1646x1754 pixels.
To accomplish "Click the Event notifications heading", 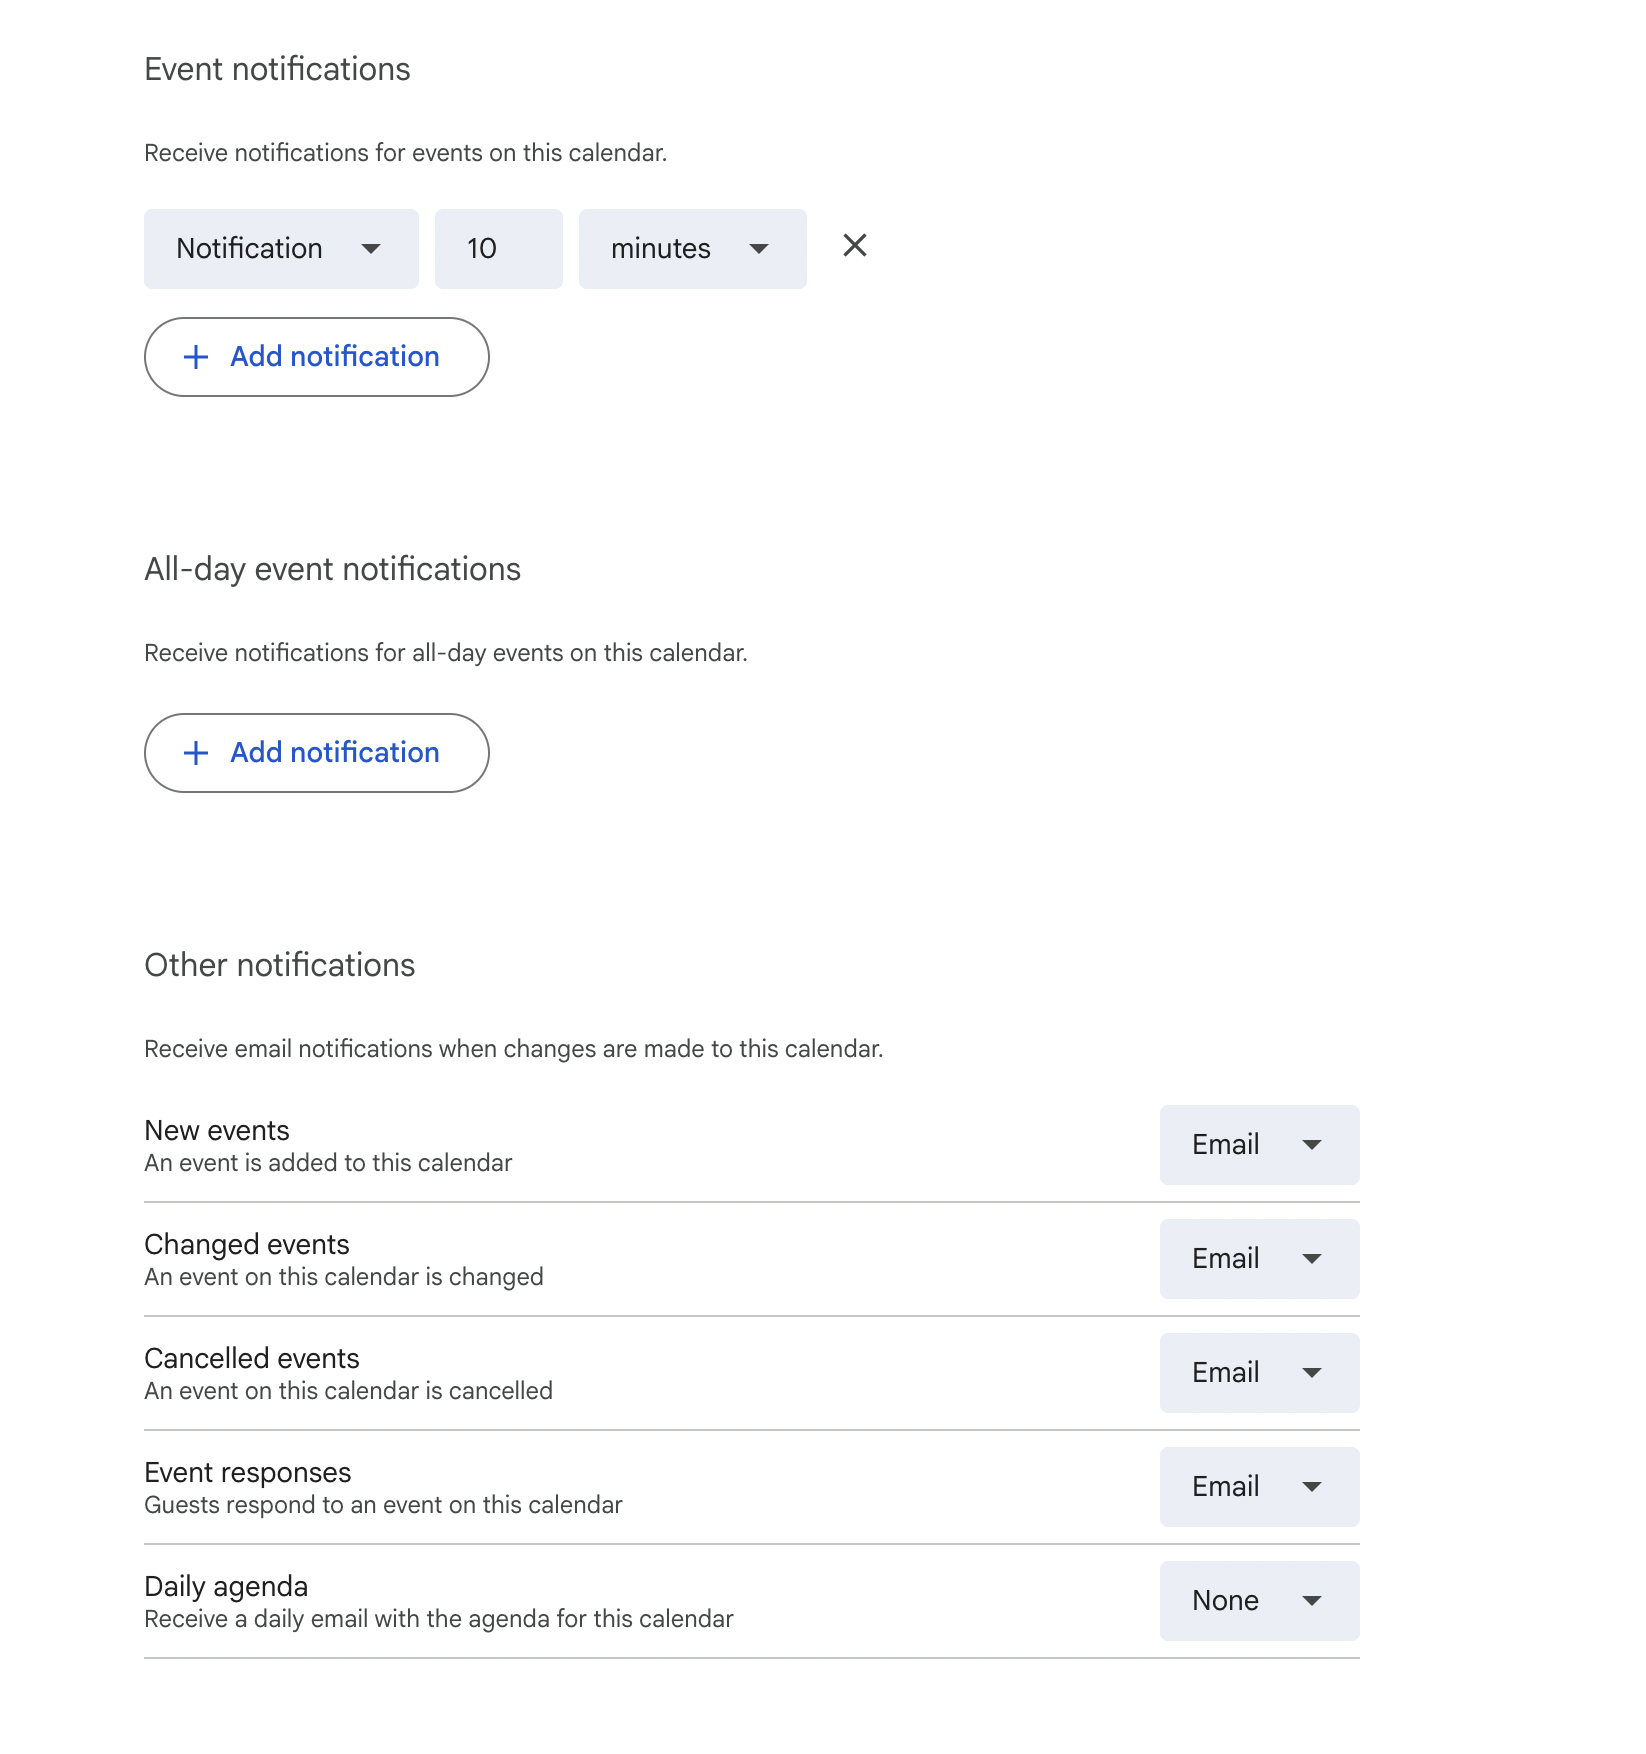I will (277, 68).
